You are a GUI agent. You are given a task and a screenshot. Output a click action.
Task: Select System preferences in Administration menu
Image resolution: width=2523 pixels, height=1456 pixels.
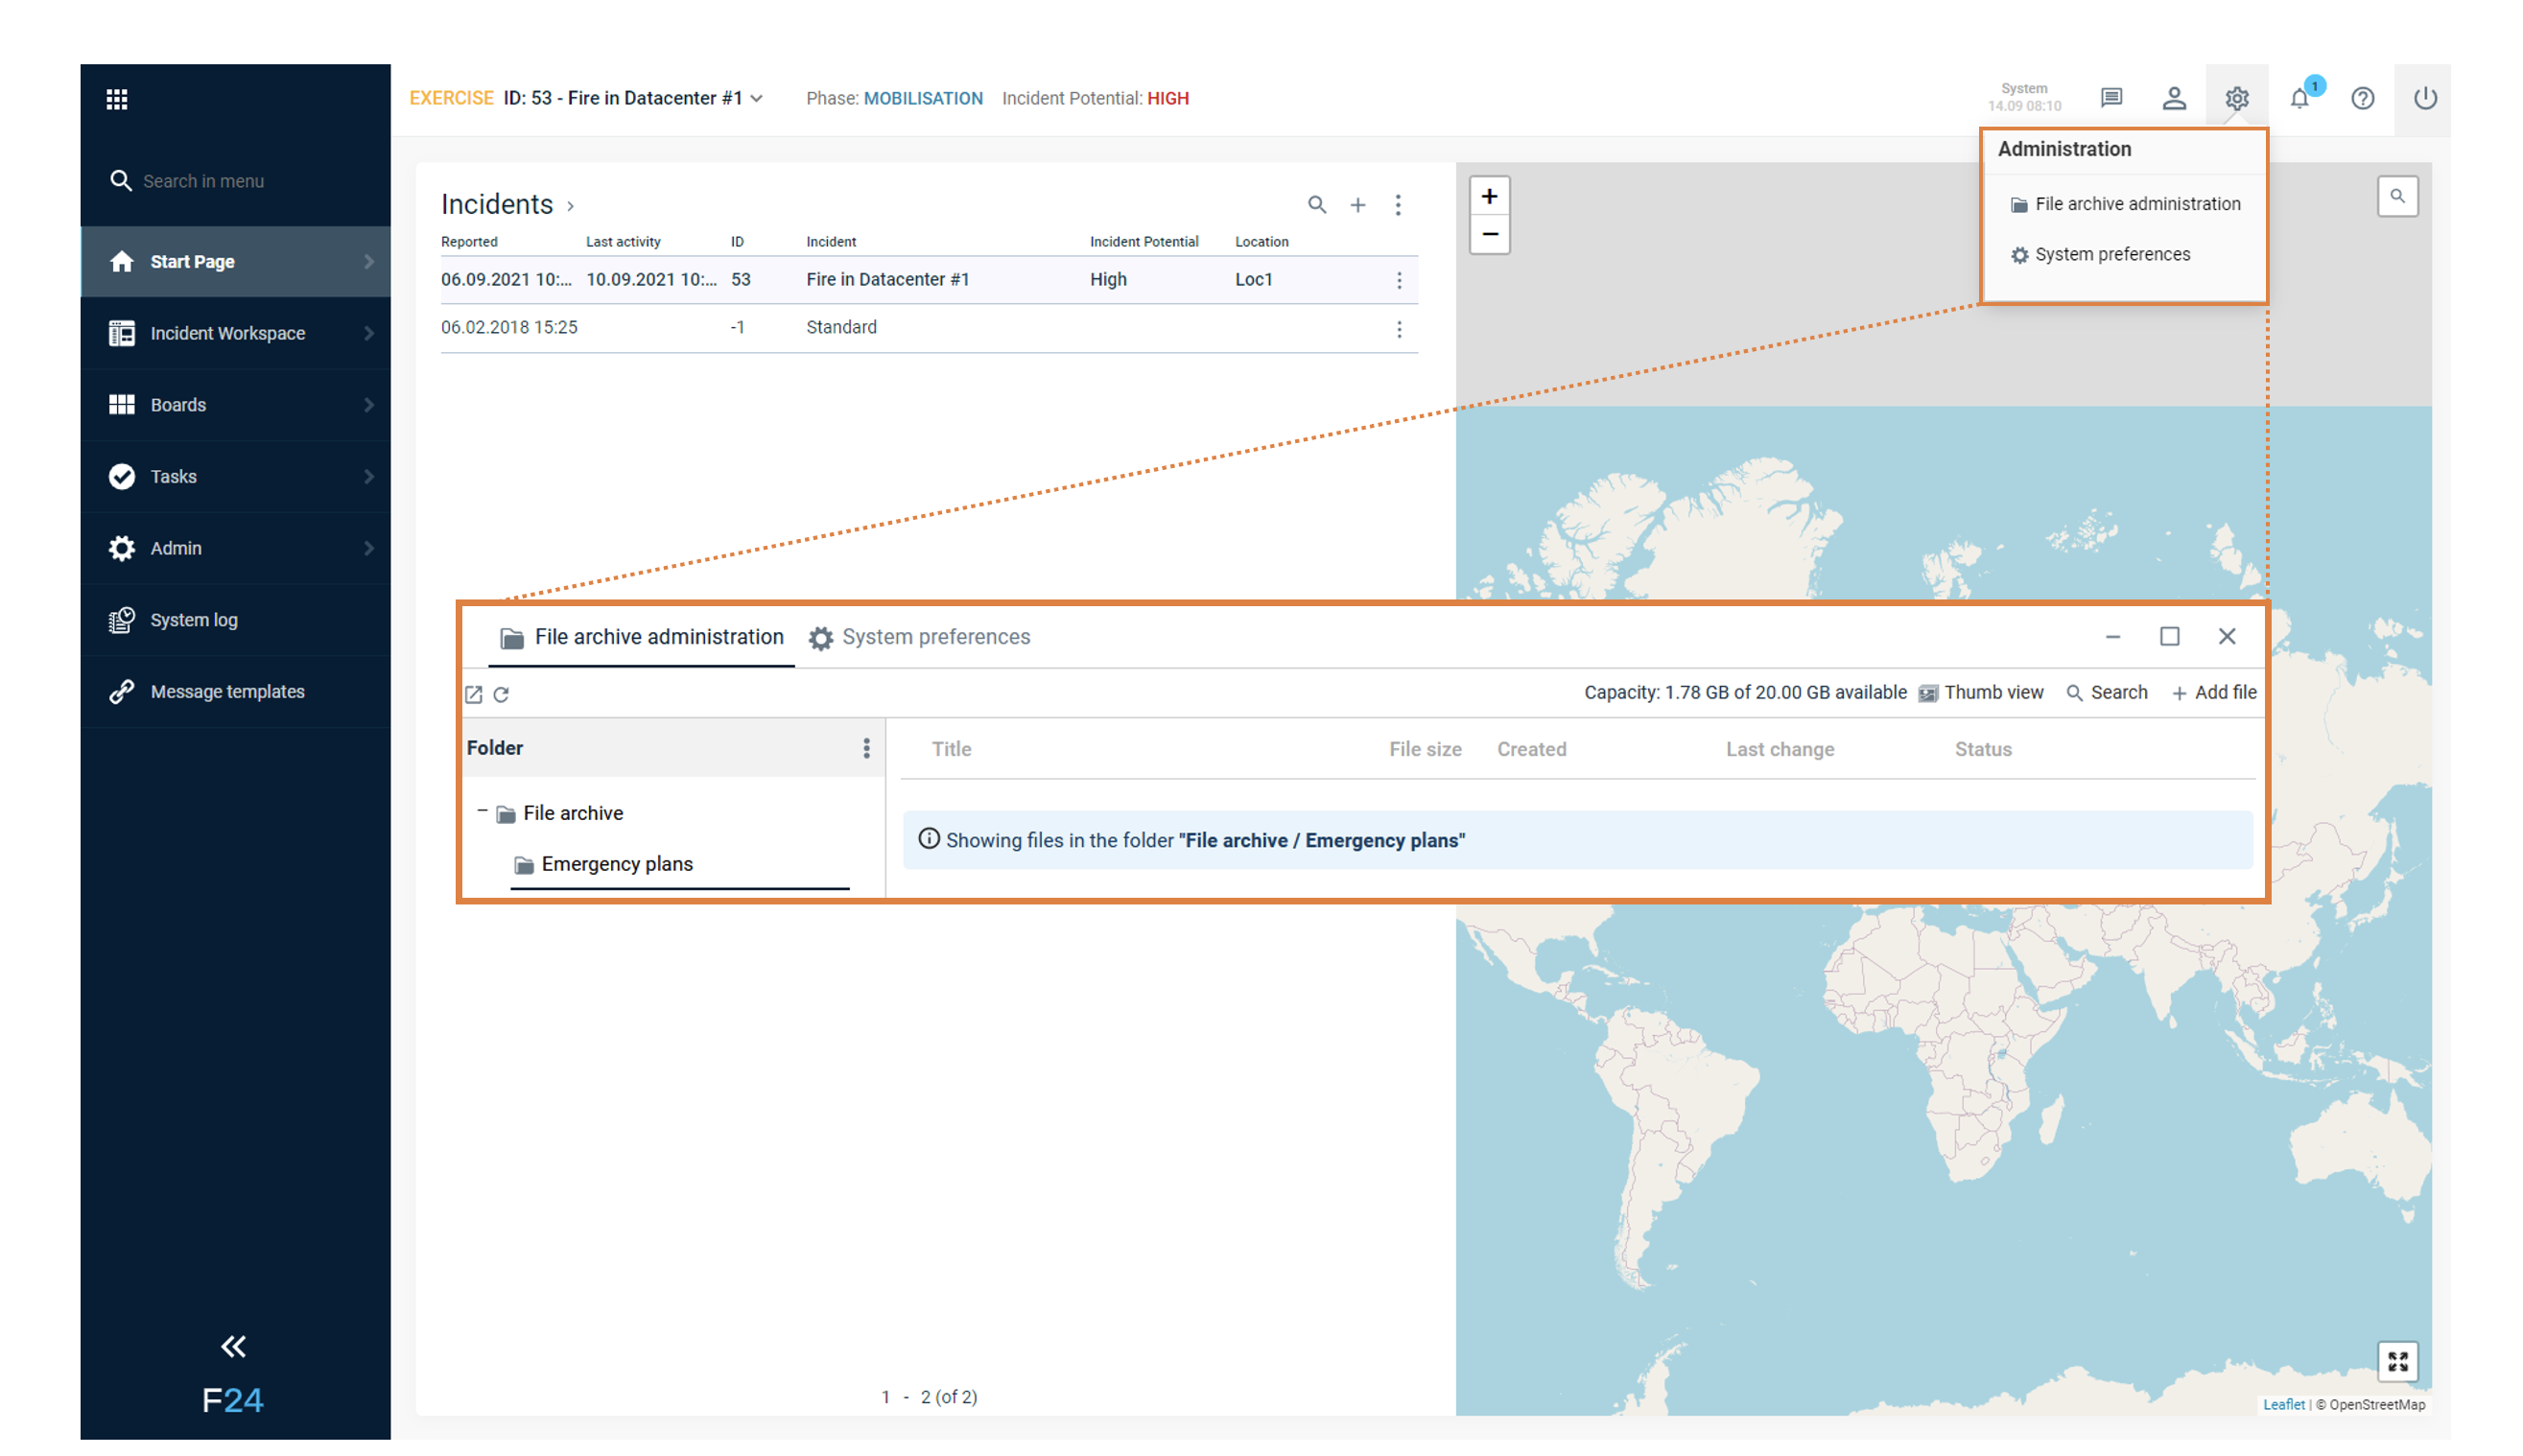(x=2100, y=254)
